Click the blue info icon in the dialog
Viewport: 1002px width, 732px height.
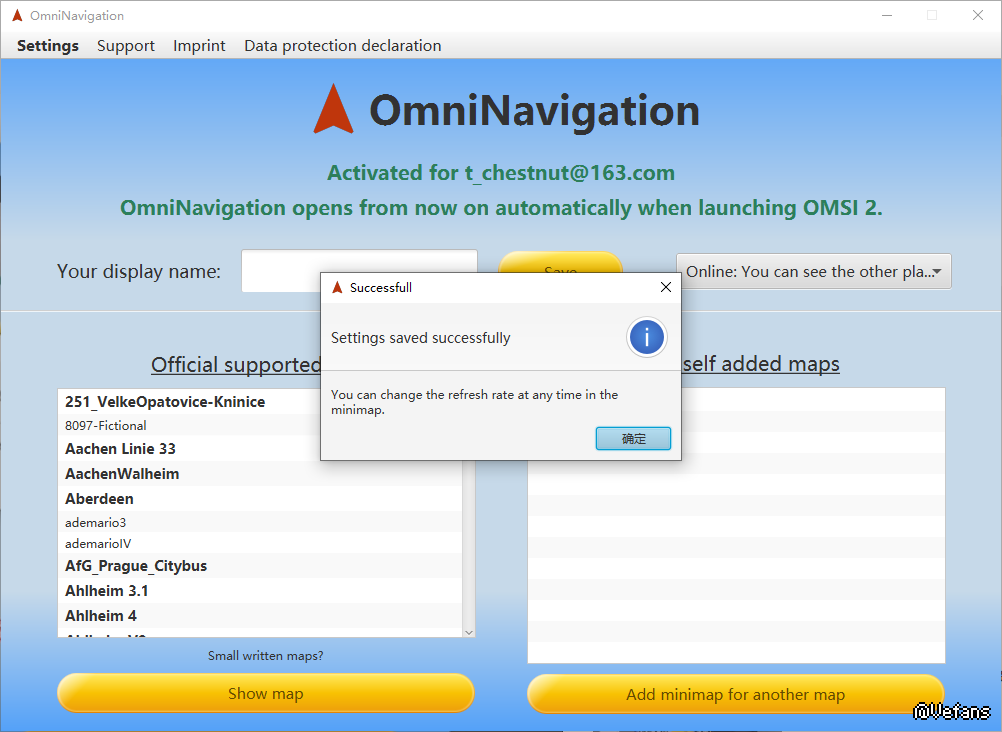click(x=647, y=337)
